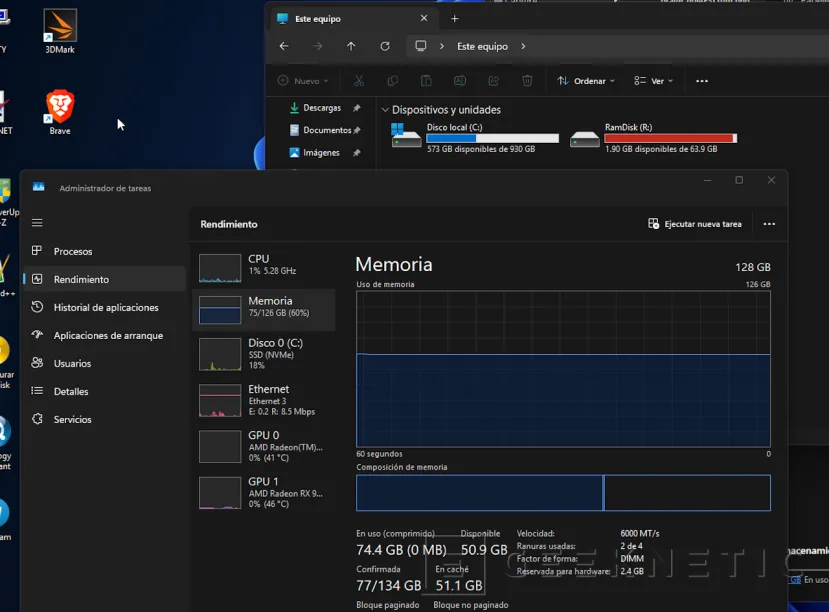The image size is (829, 612).
Task: Add a new File Explorer tab
Action: pyautogui.click(x=455, y=18)
